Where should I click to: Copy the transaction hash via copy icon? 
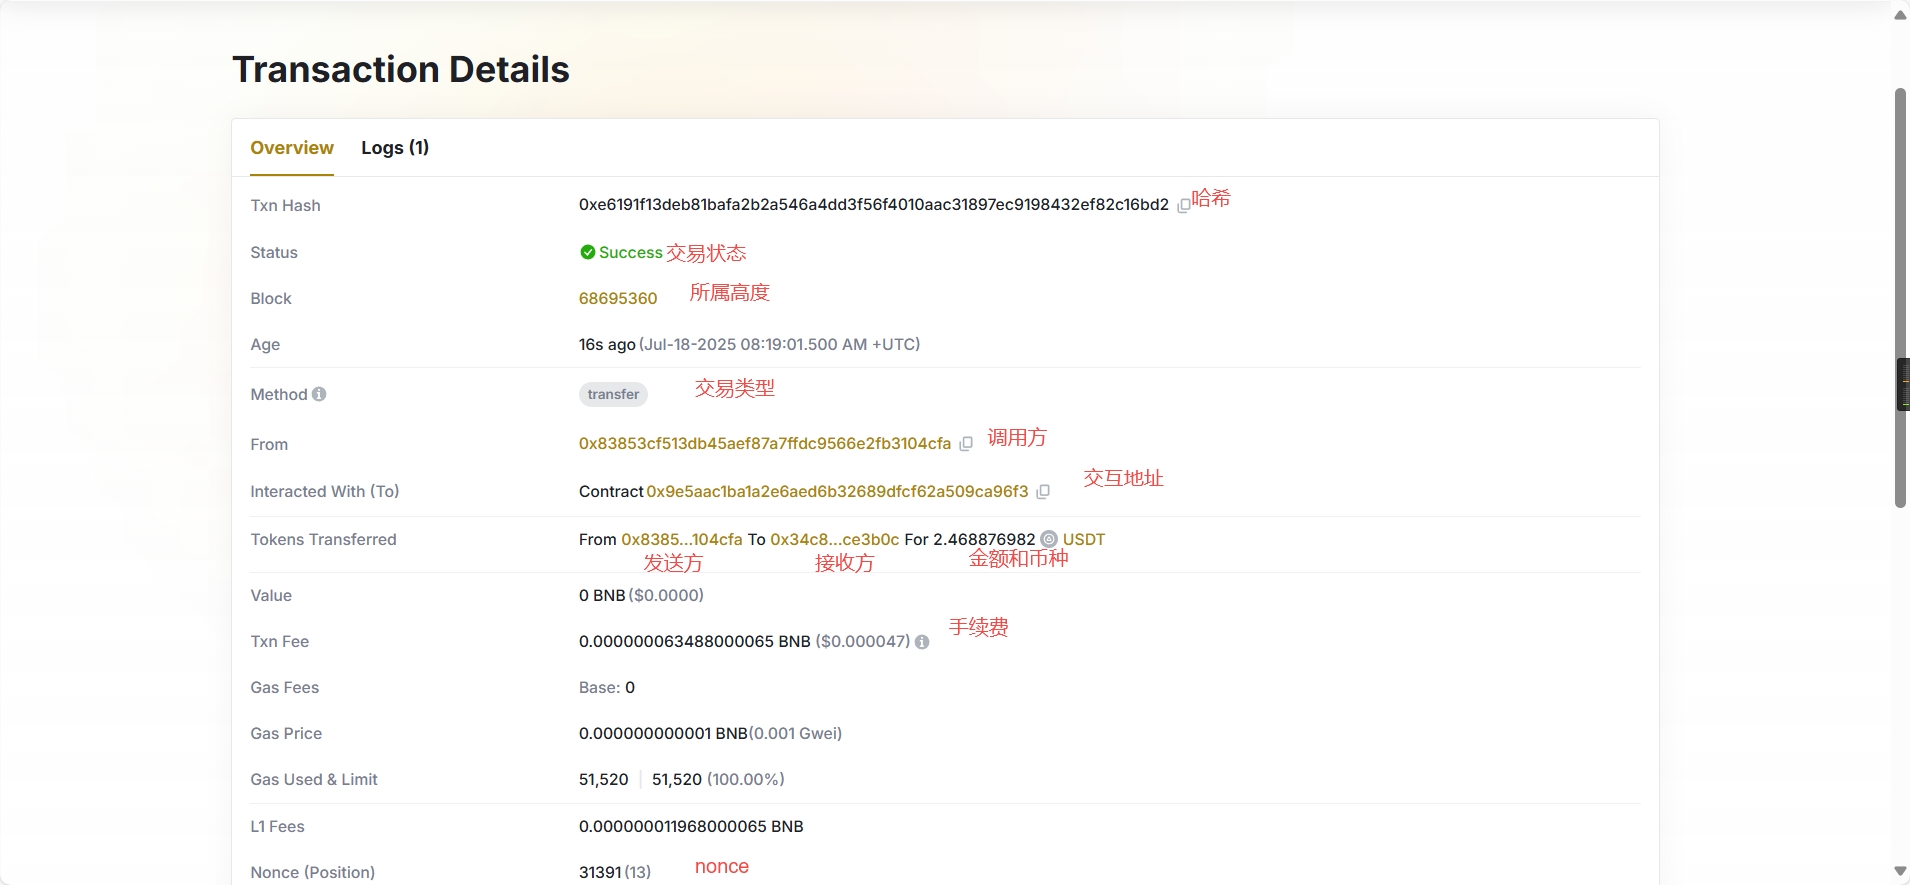click(1183, 206)
